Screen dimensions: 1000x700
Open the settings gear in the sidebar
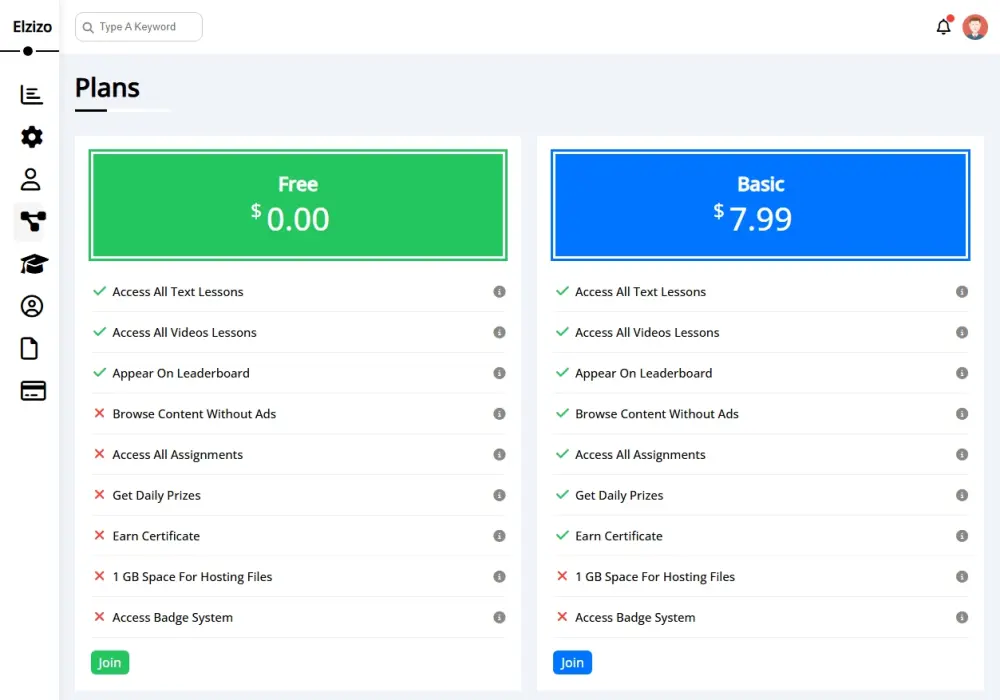(x=31, y=137)
